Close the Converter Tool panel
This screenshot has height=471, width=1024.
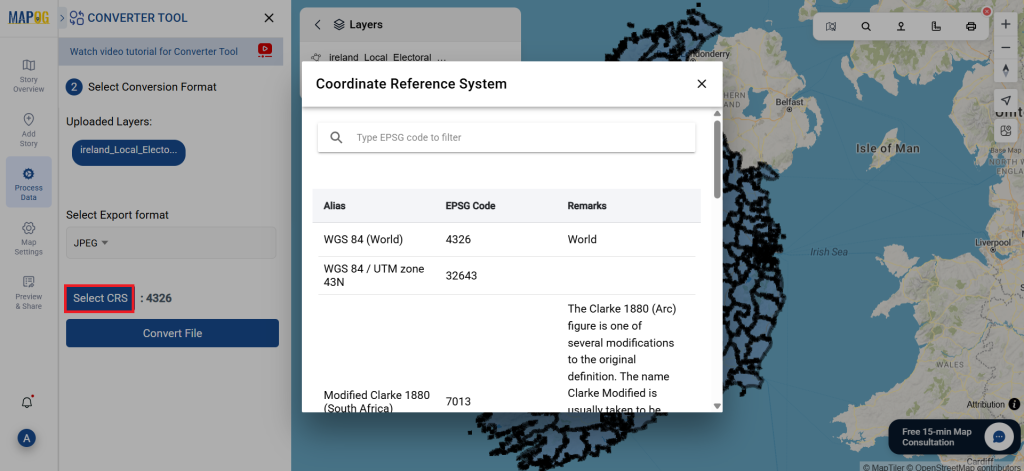tap(269, 18)
